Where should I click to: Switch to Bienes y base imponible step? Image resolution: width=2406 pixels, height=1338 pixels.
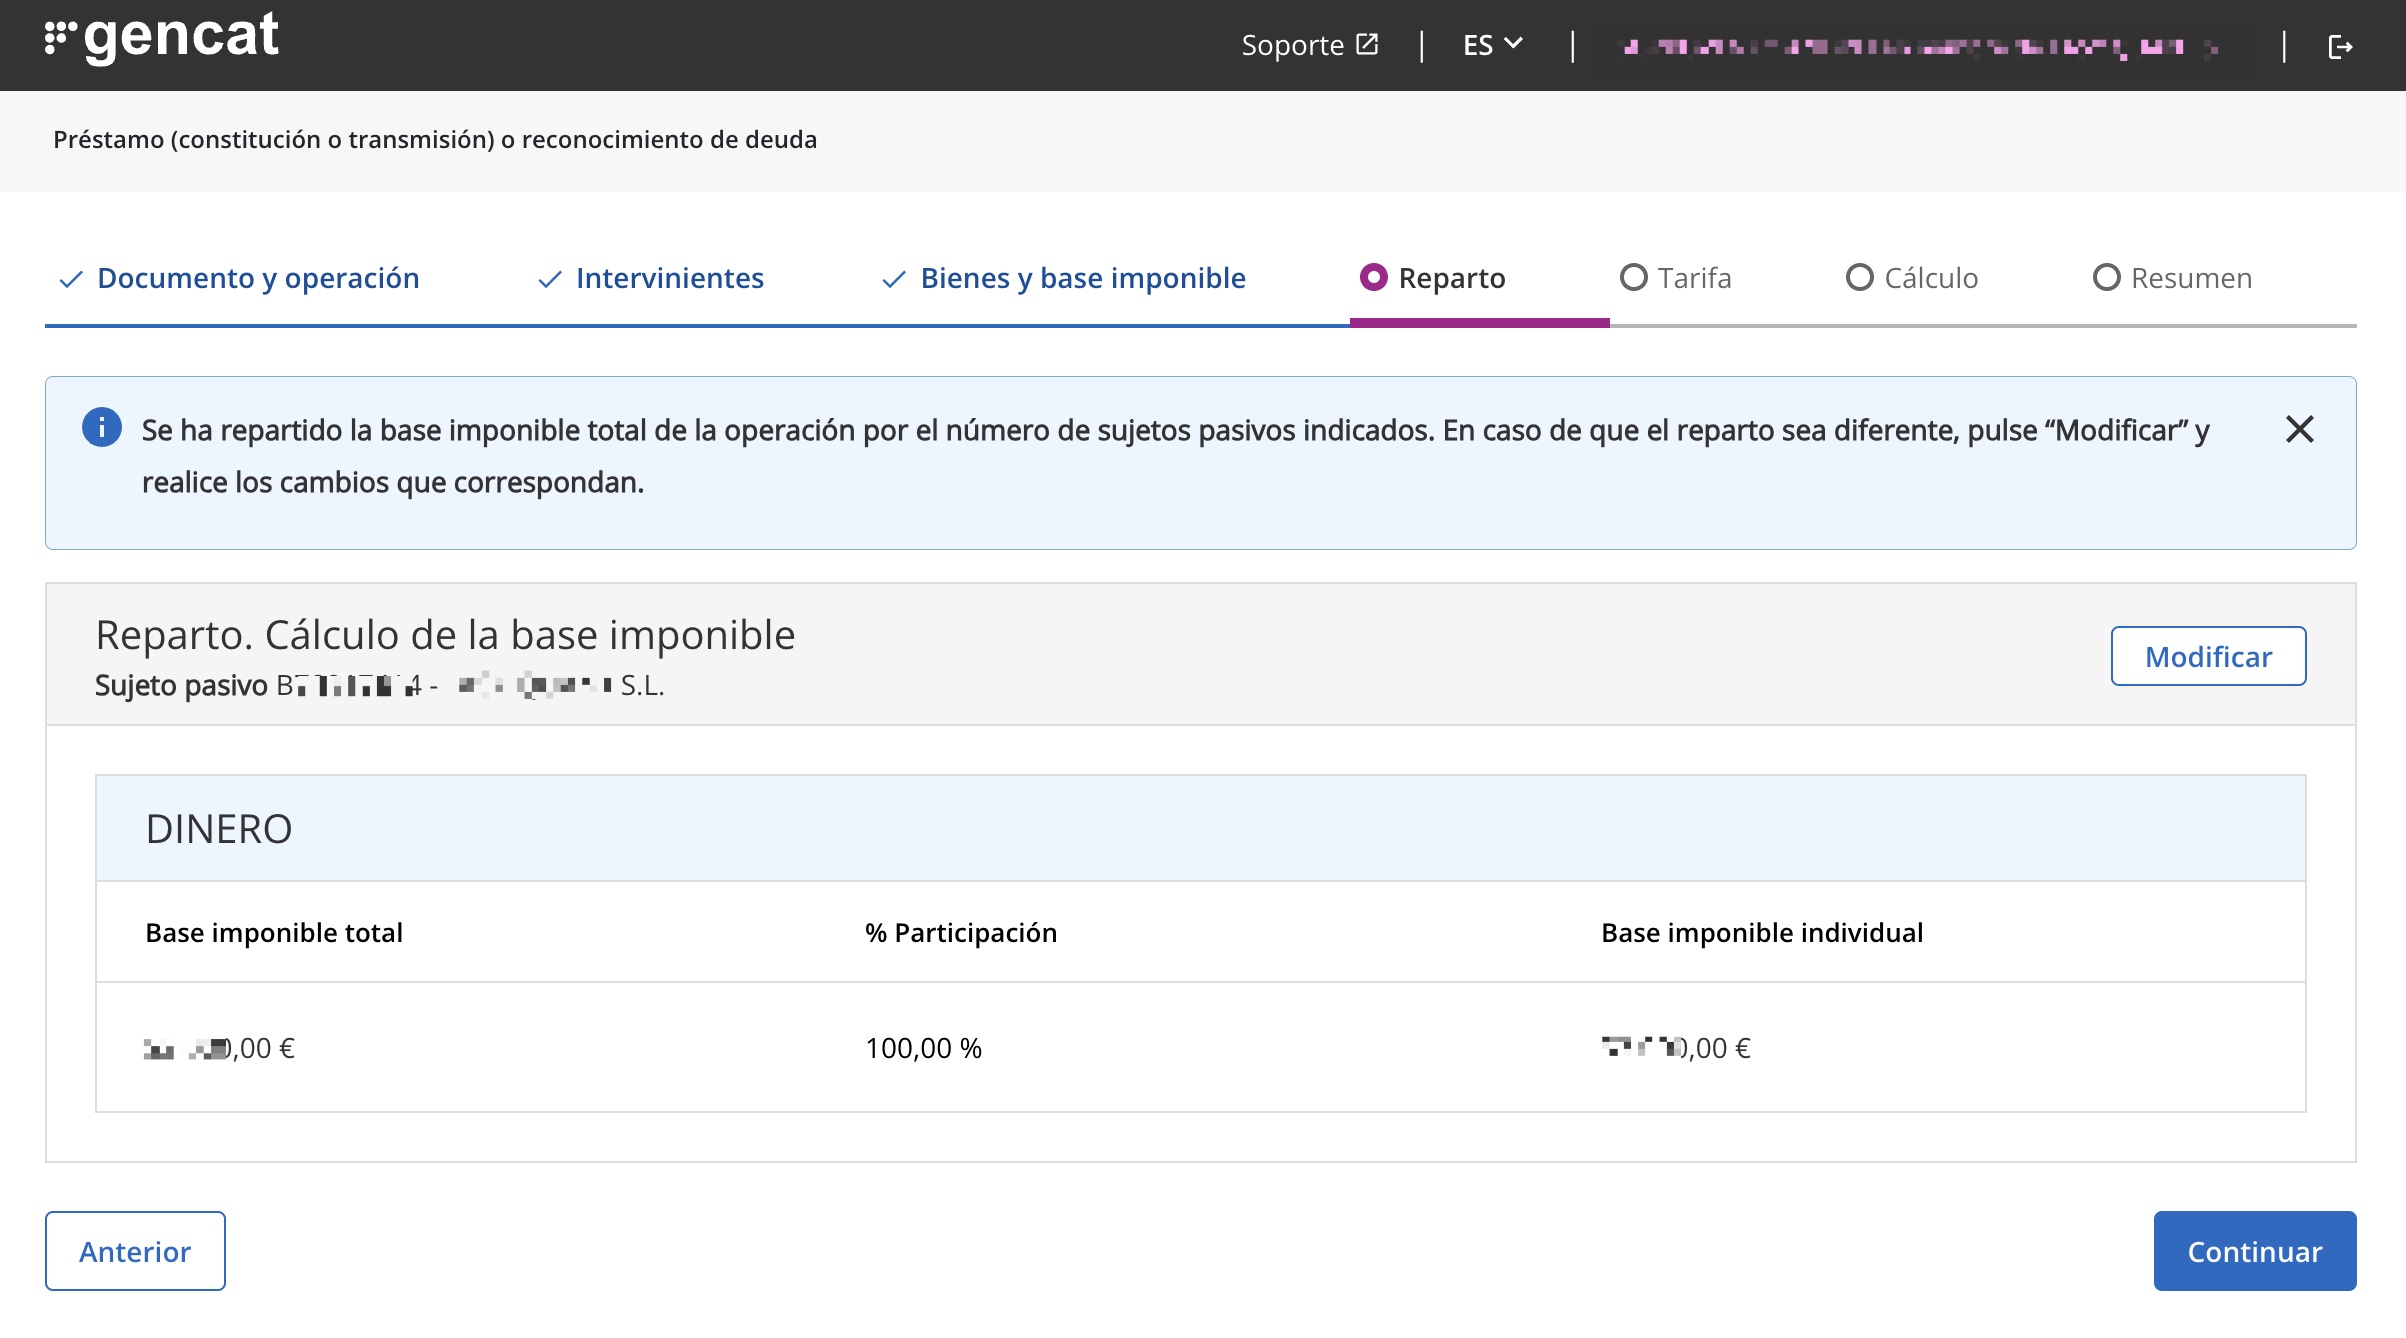pyautogui.click(x=1082, y=278)
